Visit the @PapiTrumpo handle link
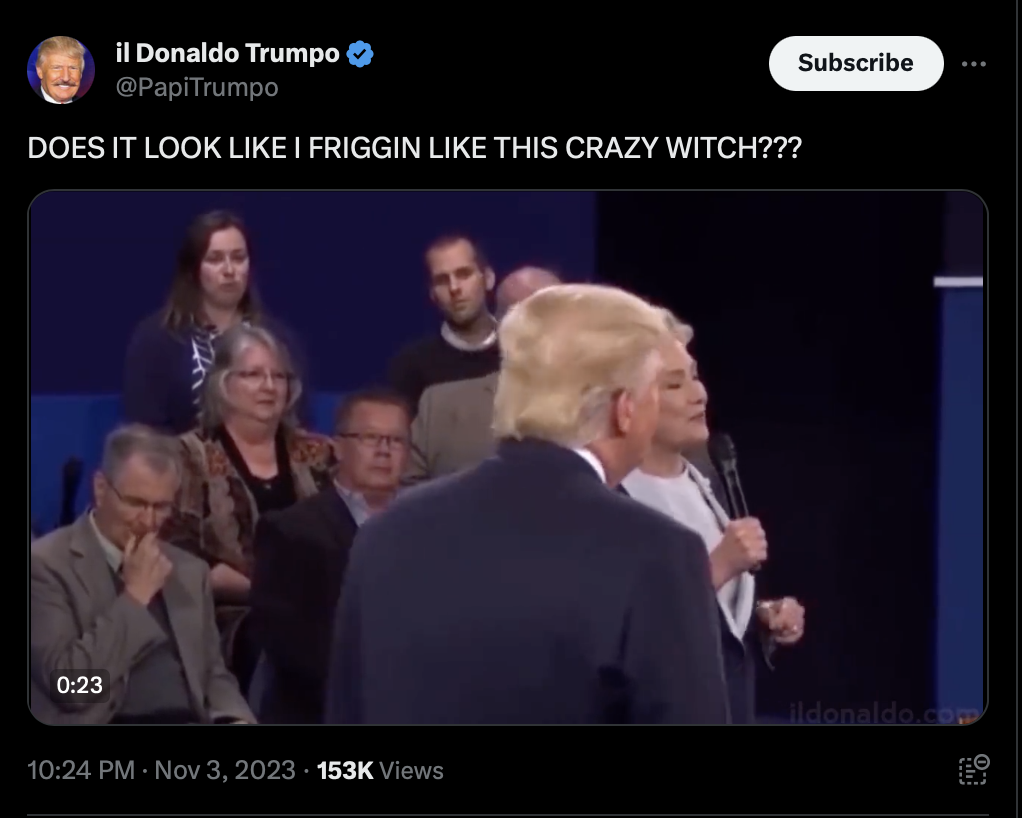1022x818 pixels. 197,87
